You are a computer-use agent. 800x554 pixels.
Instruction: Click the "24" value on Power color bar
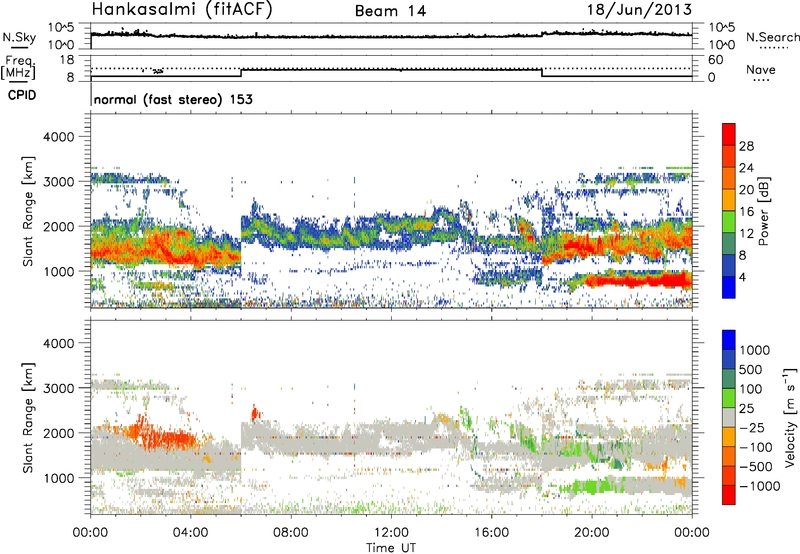click(746, 168)
